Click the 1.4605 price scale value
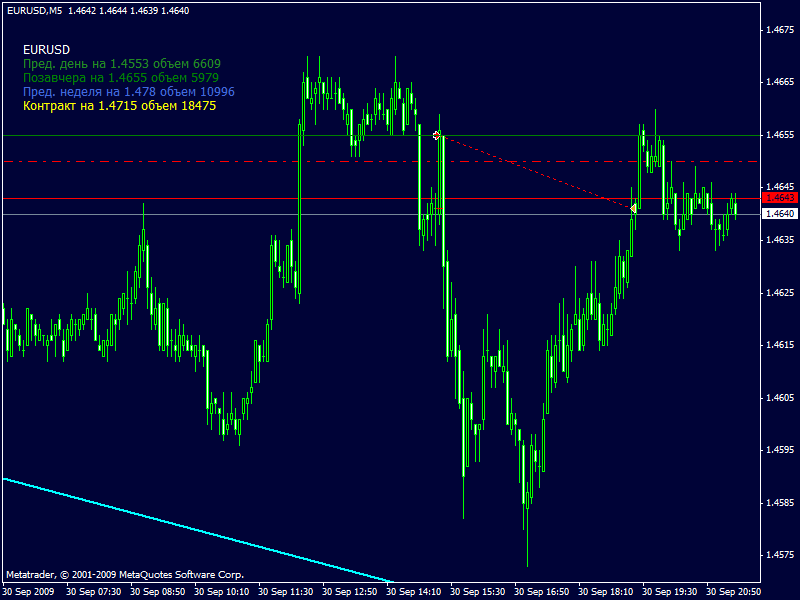 tap(780, 397)
